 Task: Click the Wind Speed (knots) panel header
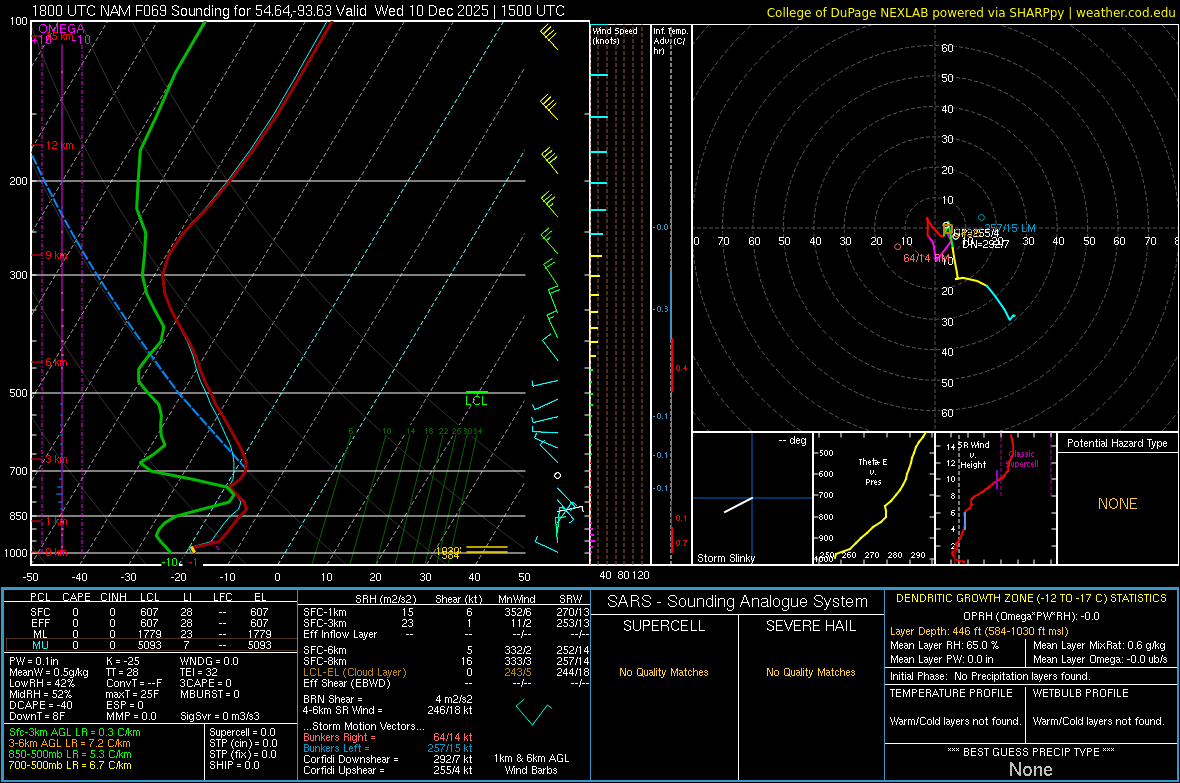tap(615, 36)
